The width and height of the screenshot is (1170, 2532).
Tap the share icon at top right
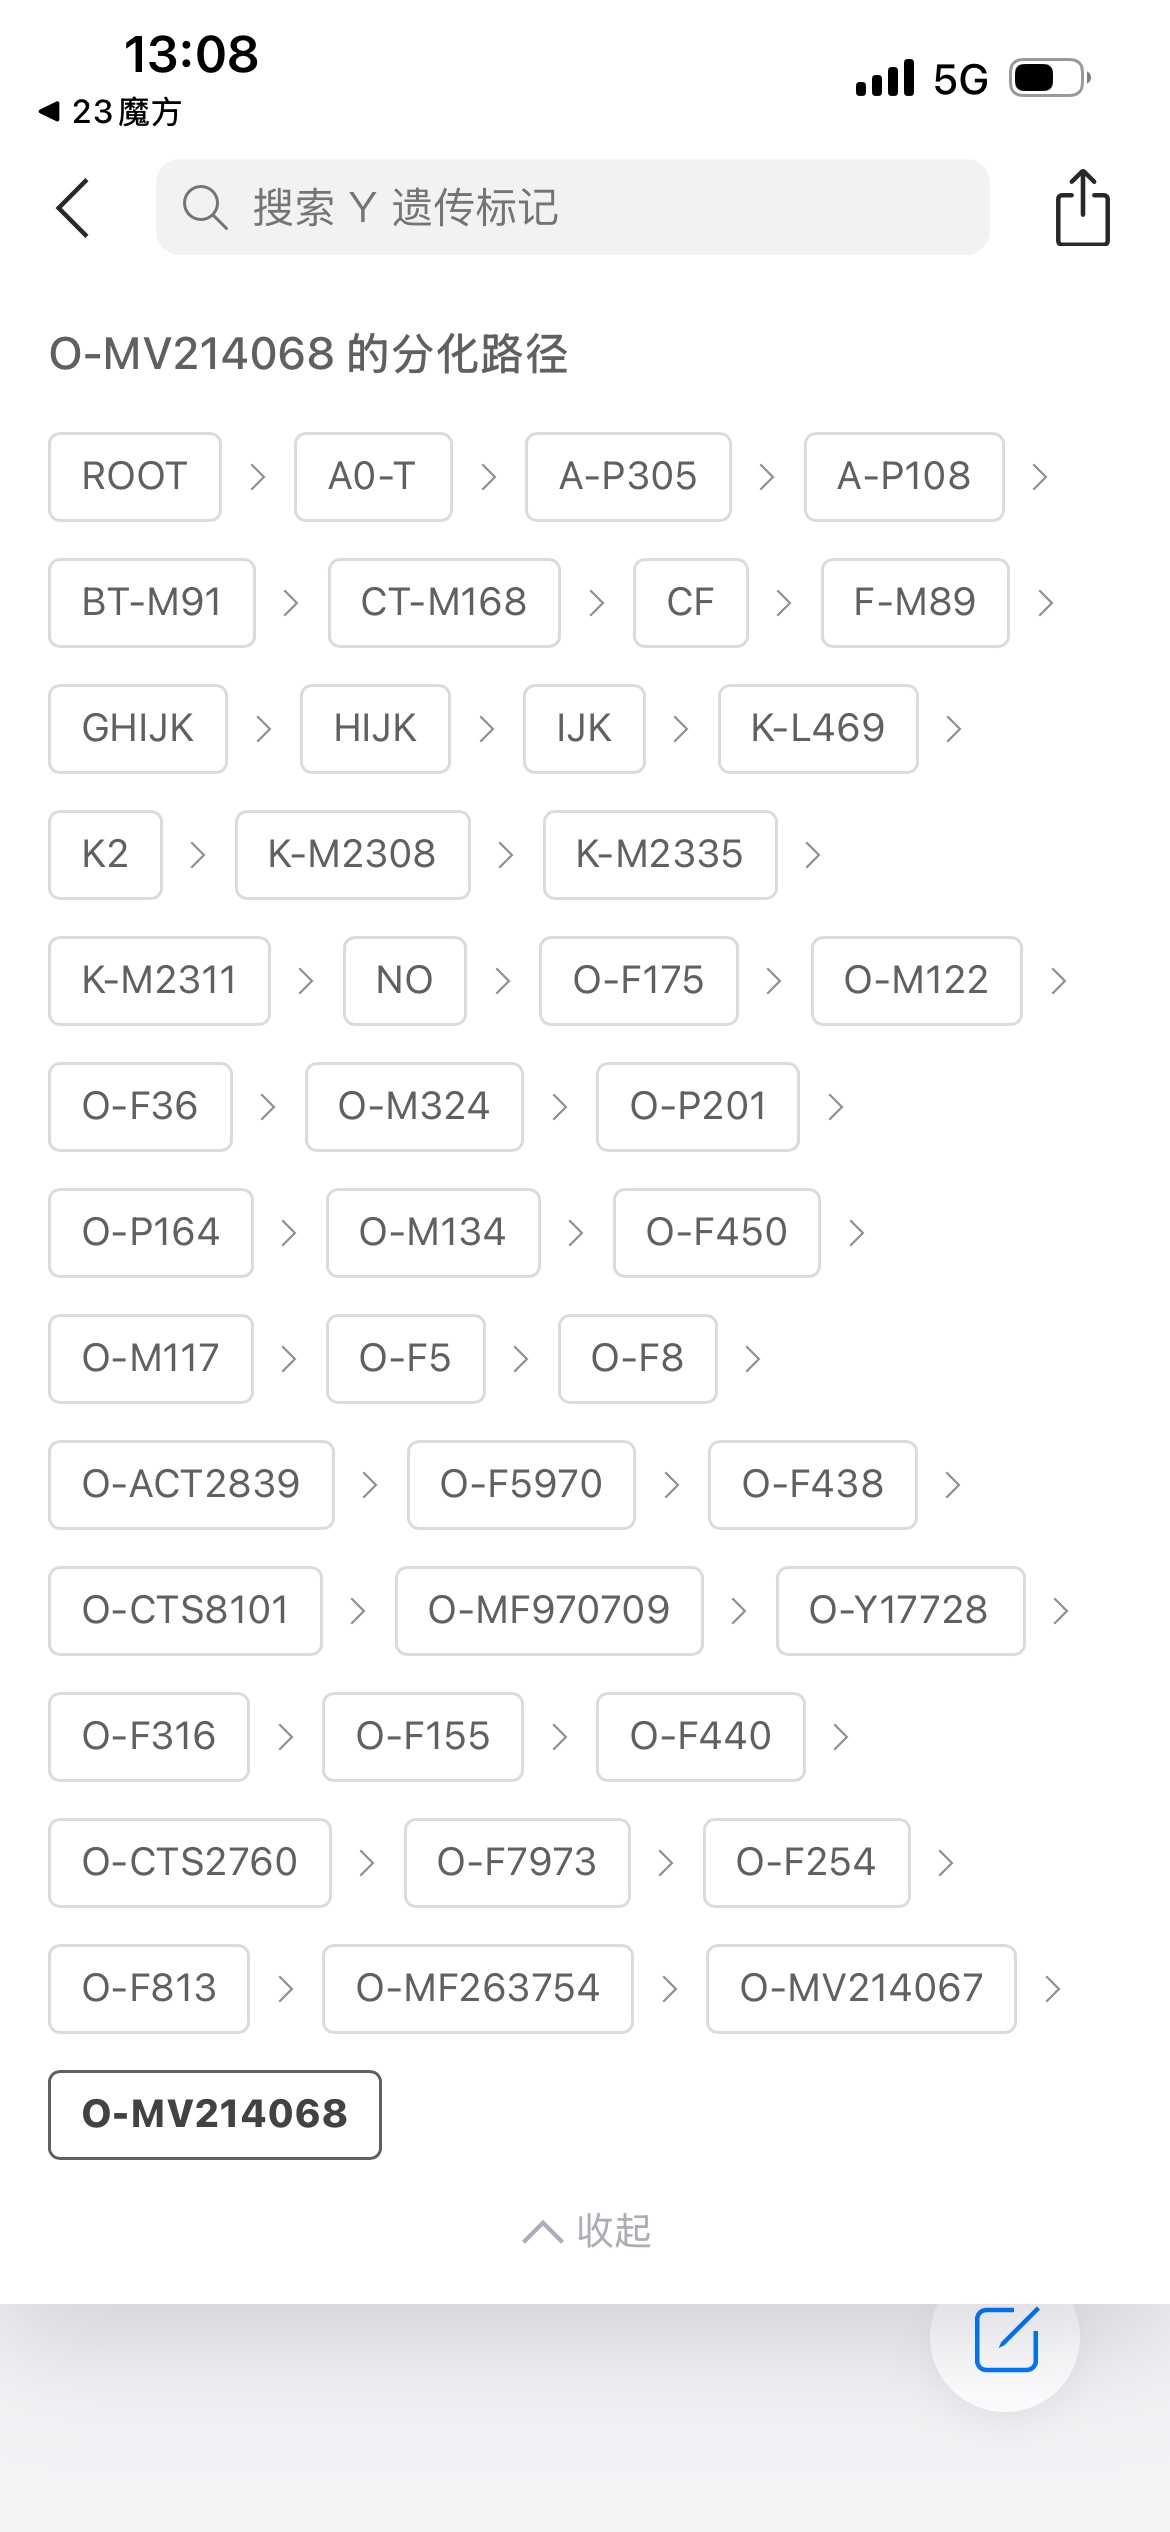tap(1082, 208)
